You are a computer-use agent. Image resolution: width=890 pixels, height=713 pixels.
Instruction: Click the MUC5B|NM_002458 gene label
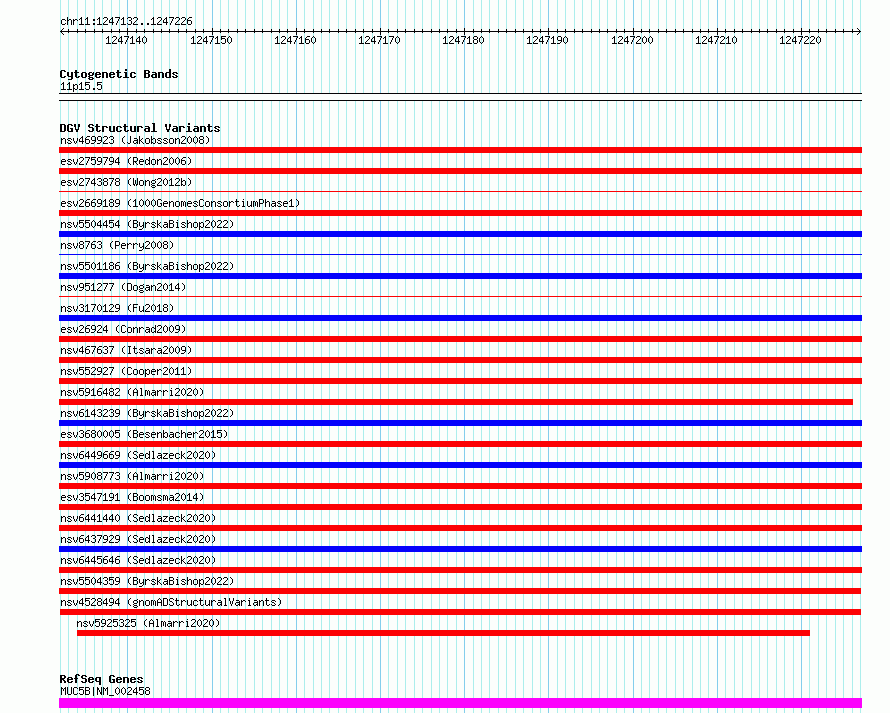click(x=105, y=691)
